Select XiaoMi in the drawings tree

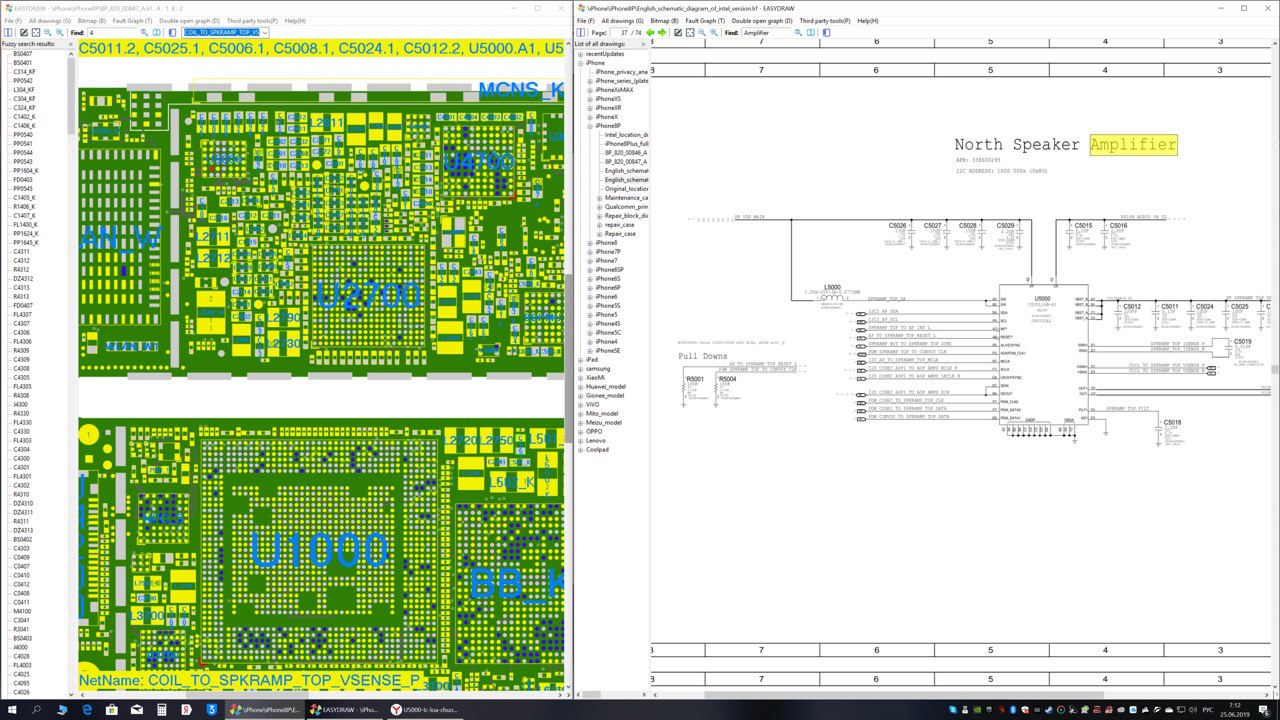click(x=597, y=378)
